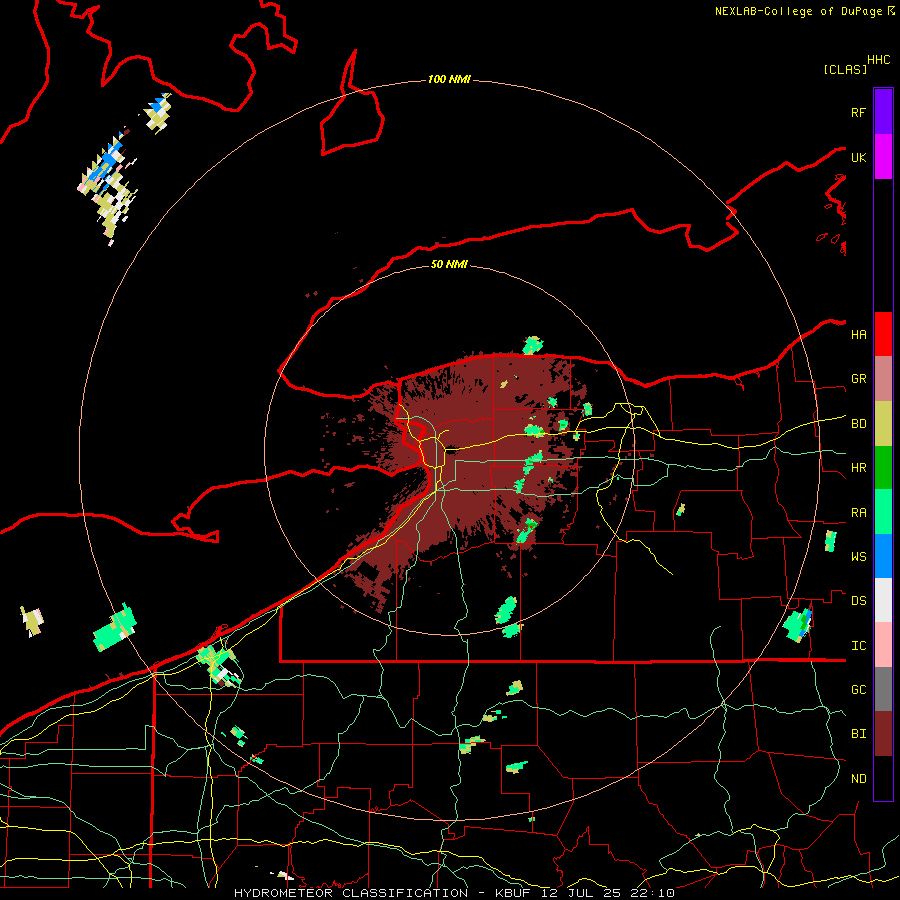Click the DS legend label
The image size is (900, 900).
coord(858,601)
